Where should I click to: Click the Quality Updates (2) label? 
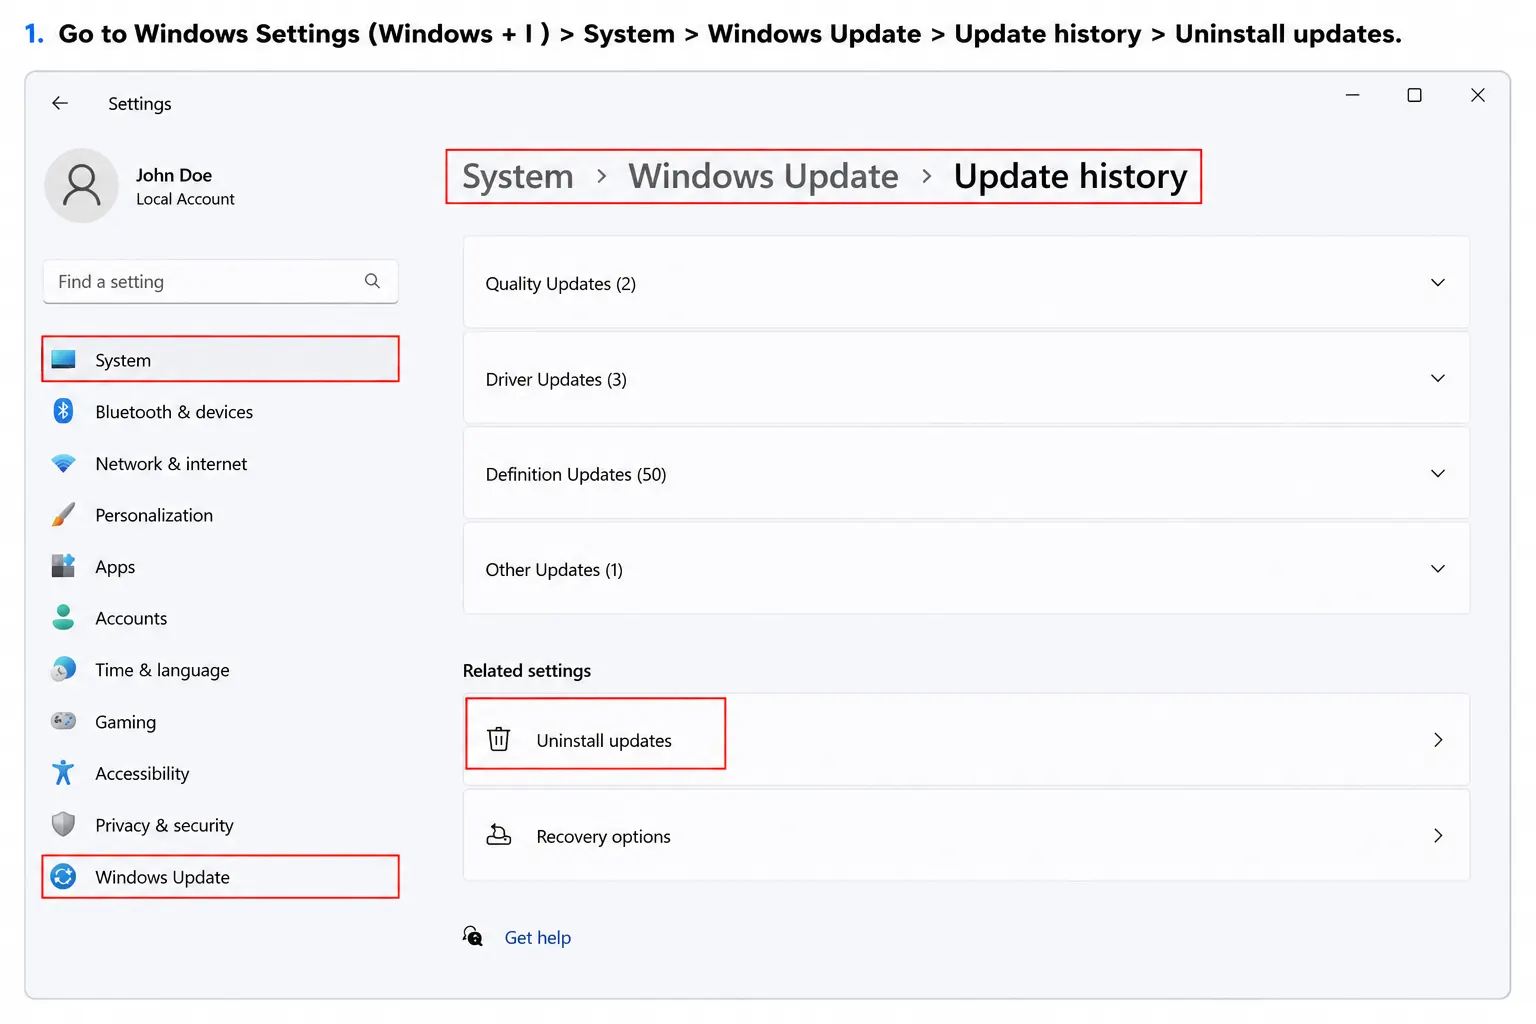pyautogui.click(x=560, y=284)
